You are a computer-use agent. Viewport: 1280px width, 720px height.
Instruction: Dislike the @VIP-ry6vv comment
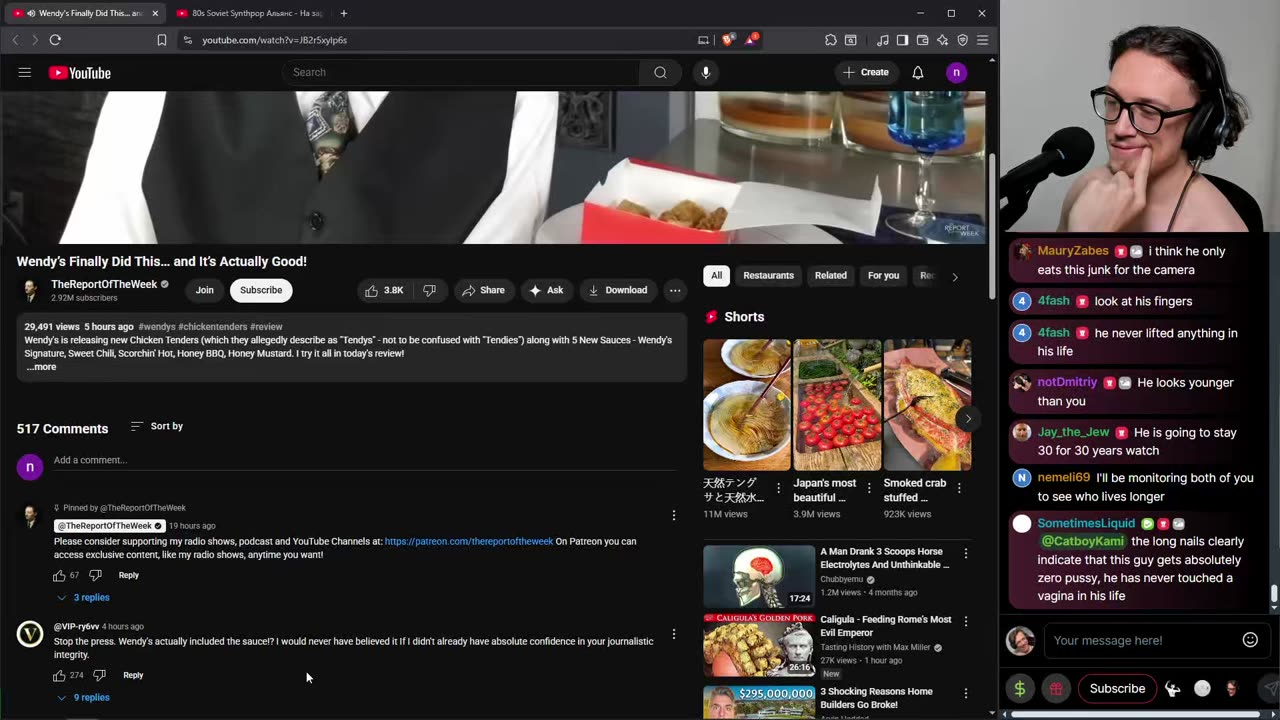[x=99, y=675]
